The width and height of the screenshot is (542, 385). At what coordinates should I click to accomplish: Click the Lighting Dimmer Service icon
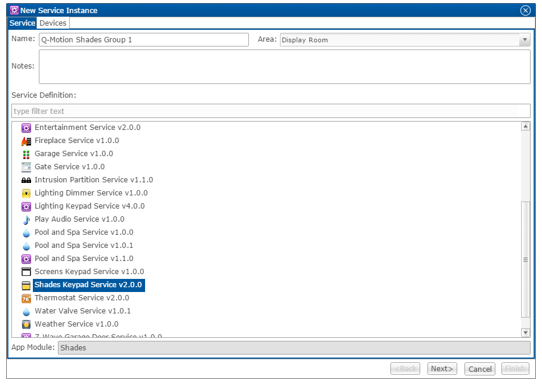pos(26,193)
